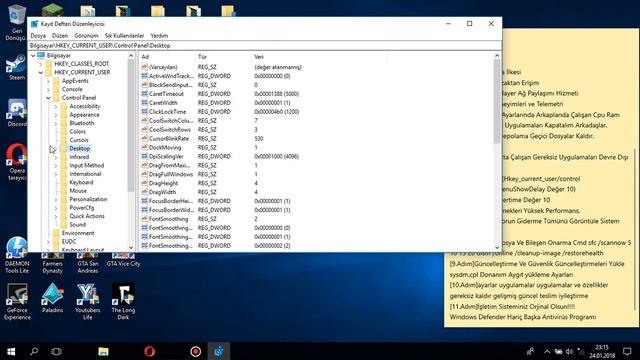The height and width of the screenshot is (360, 640).
Task: Select the CursorBlinkRate value
Action: (169, 139)
